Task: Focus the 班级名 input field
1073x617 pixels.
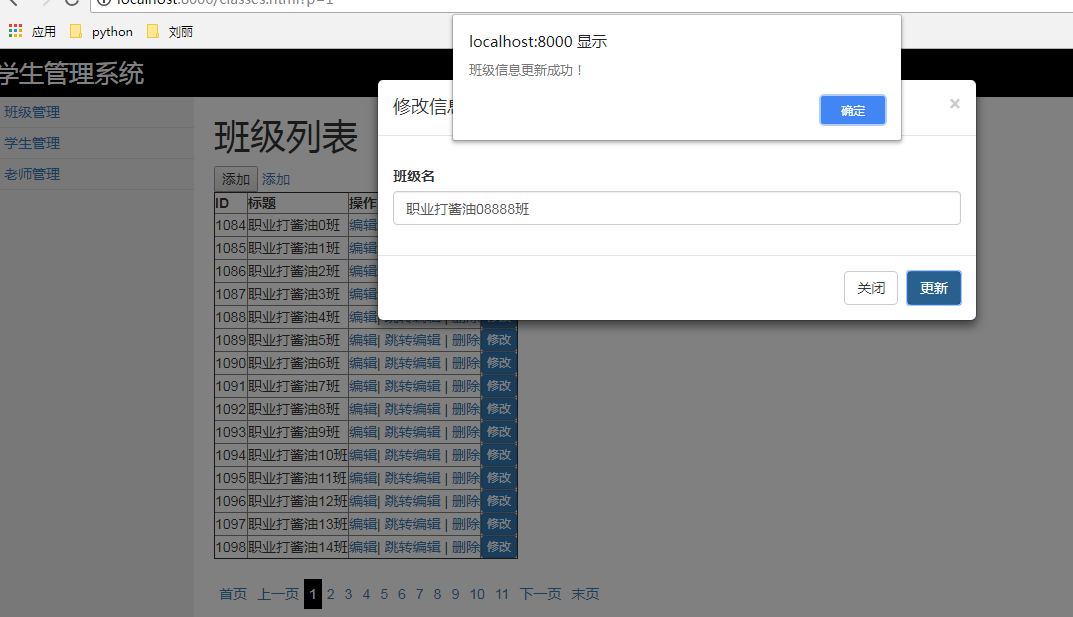Action: [677, 209]
